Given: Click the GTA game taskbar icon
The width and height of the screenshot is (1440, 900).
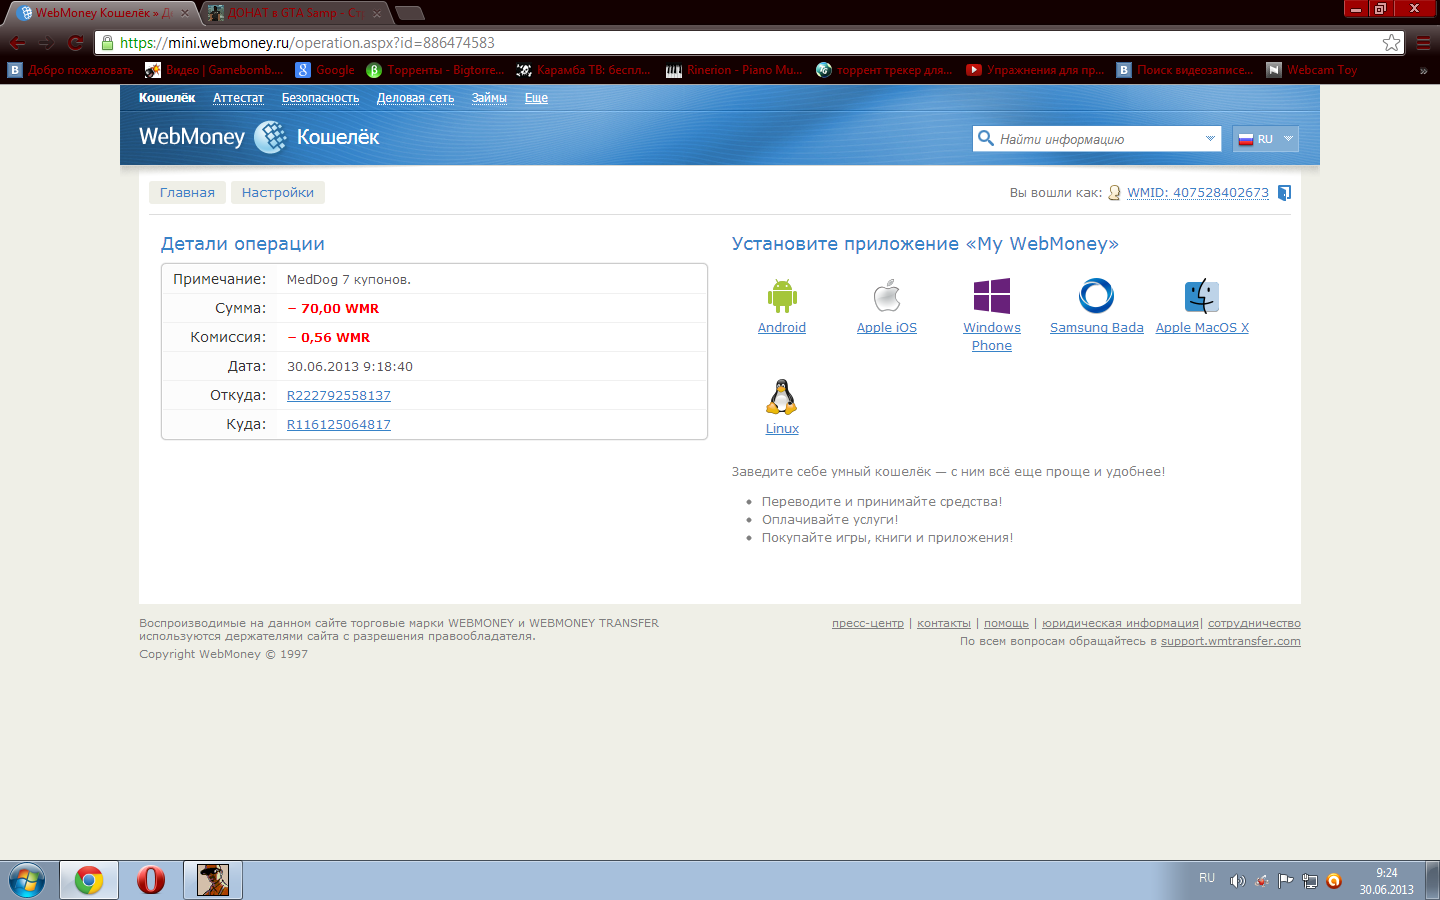Looking at the screenshot, I should tap(213, 881).
